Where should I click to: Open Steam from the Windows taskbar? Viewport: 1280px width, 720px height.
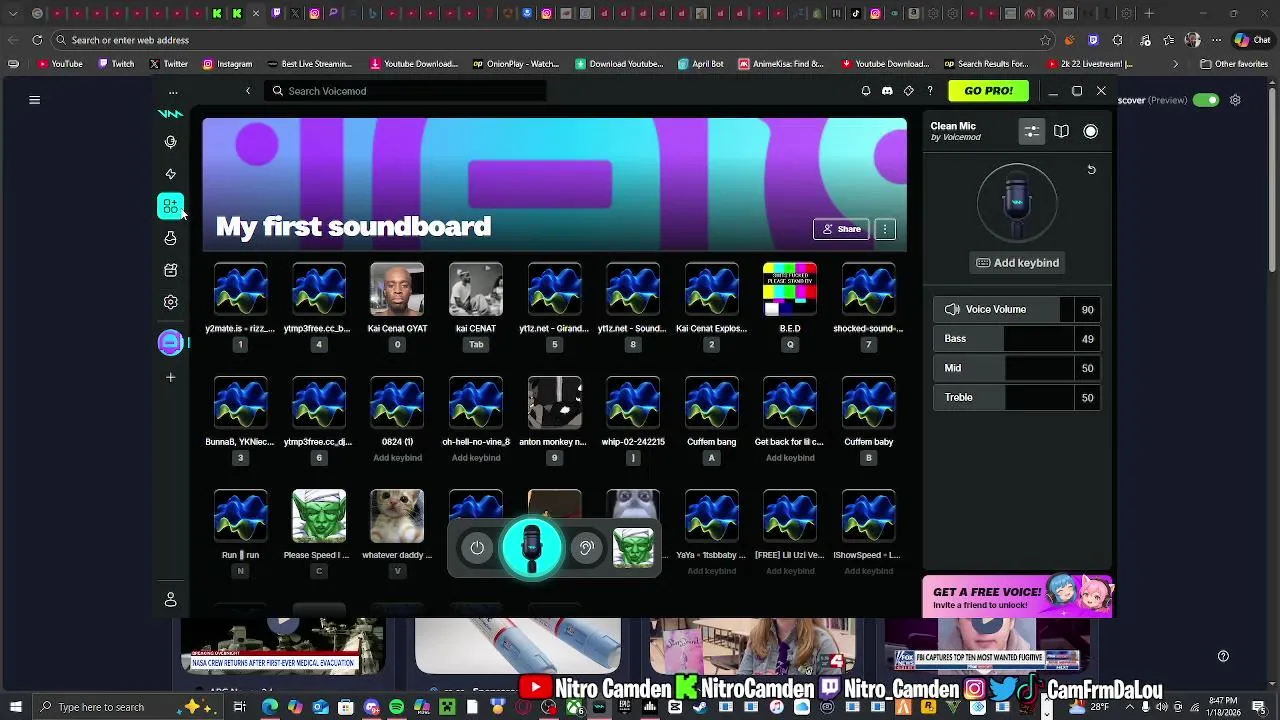pos(701,707)
